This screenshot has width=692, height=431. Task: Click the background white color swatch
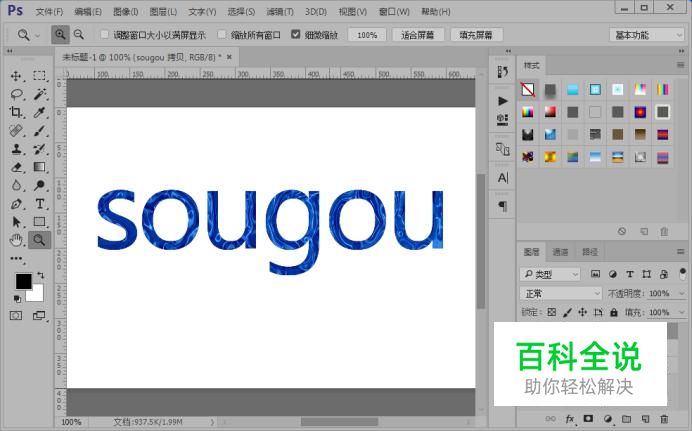click(x=38, y=296)
